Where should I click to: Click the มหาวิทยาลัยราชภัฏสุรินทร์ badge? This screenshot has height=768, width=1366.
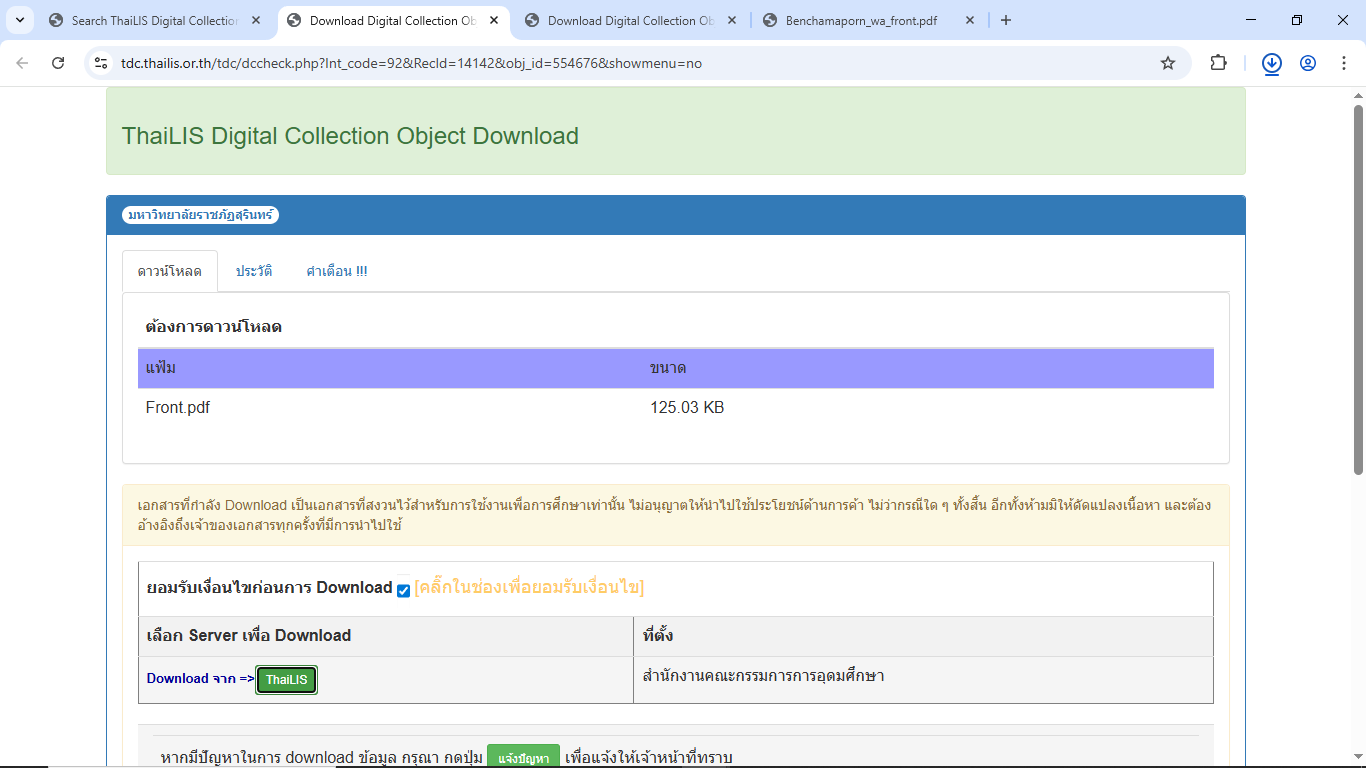200,215
